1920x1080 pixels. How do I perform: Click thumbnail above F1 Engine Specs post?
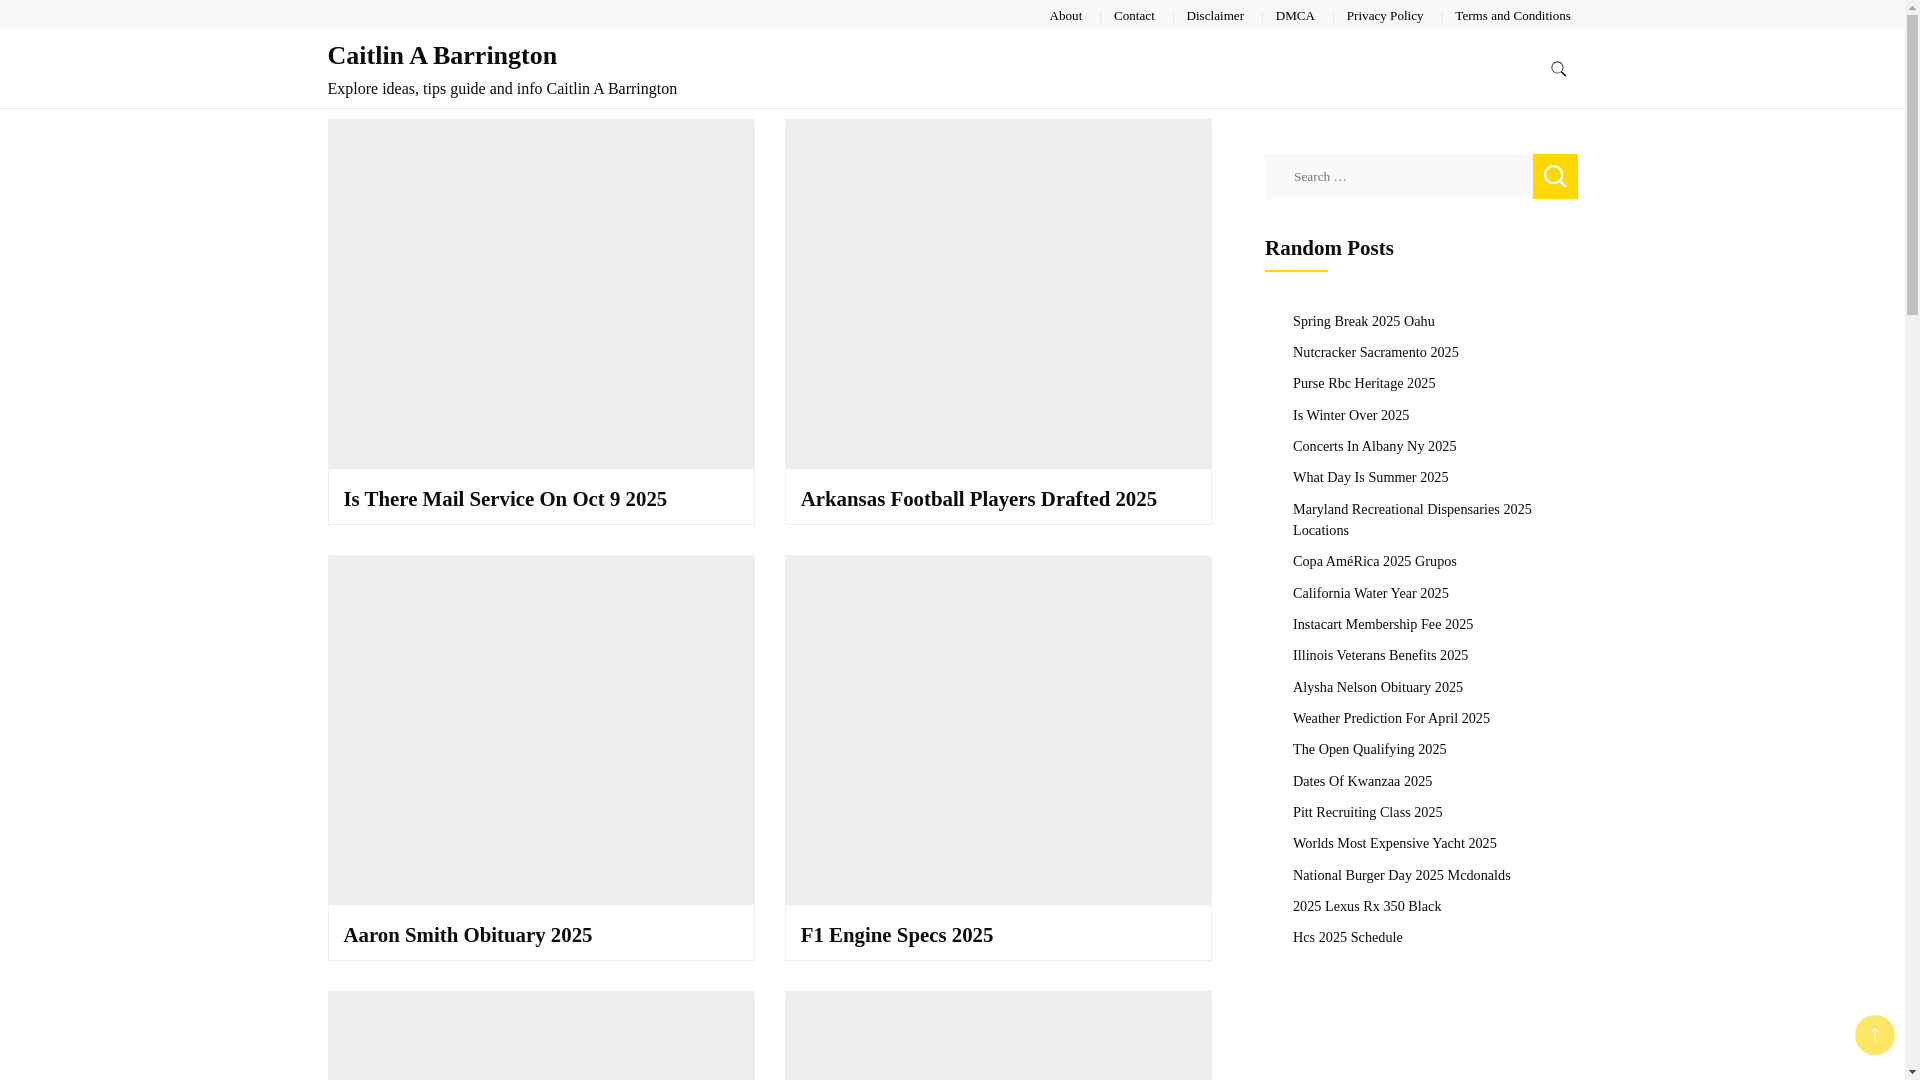[998, 730]
